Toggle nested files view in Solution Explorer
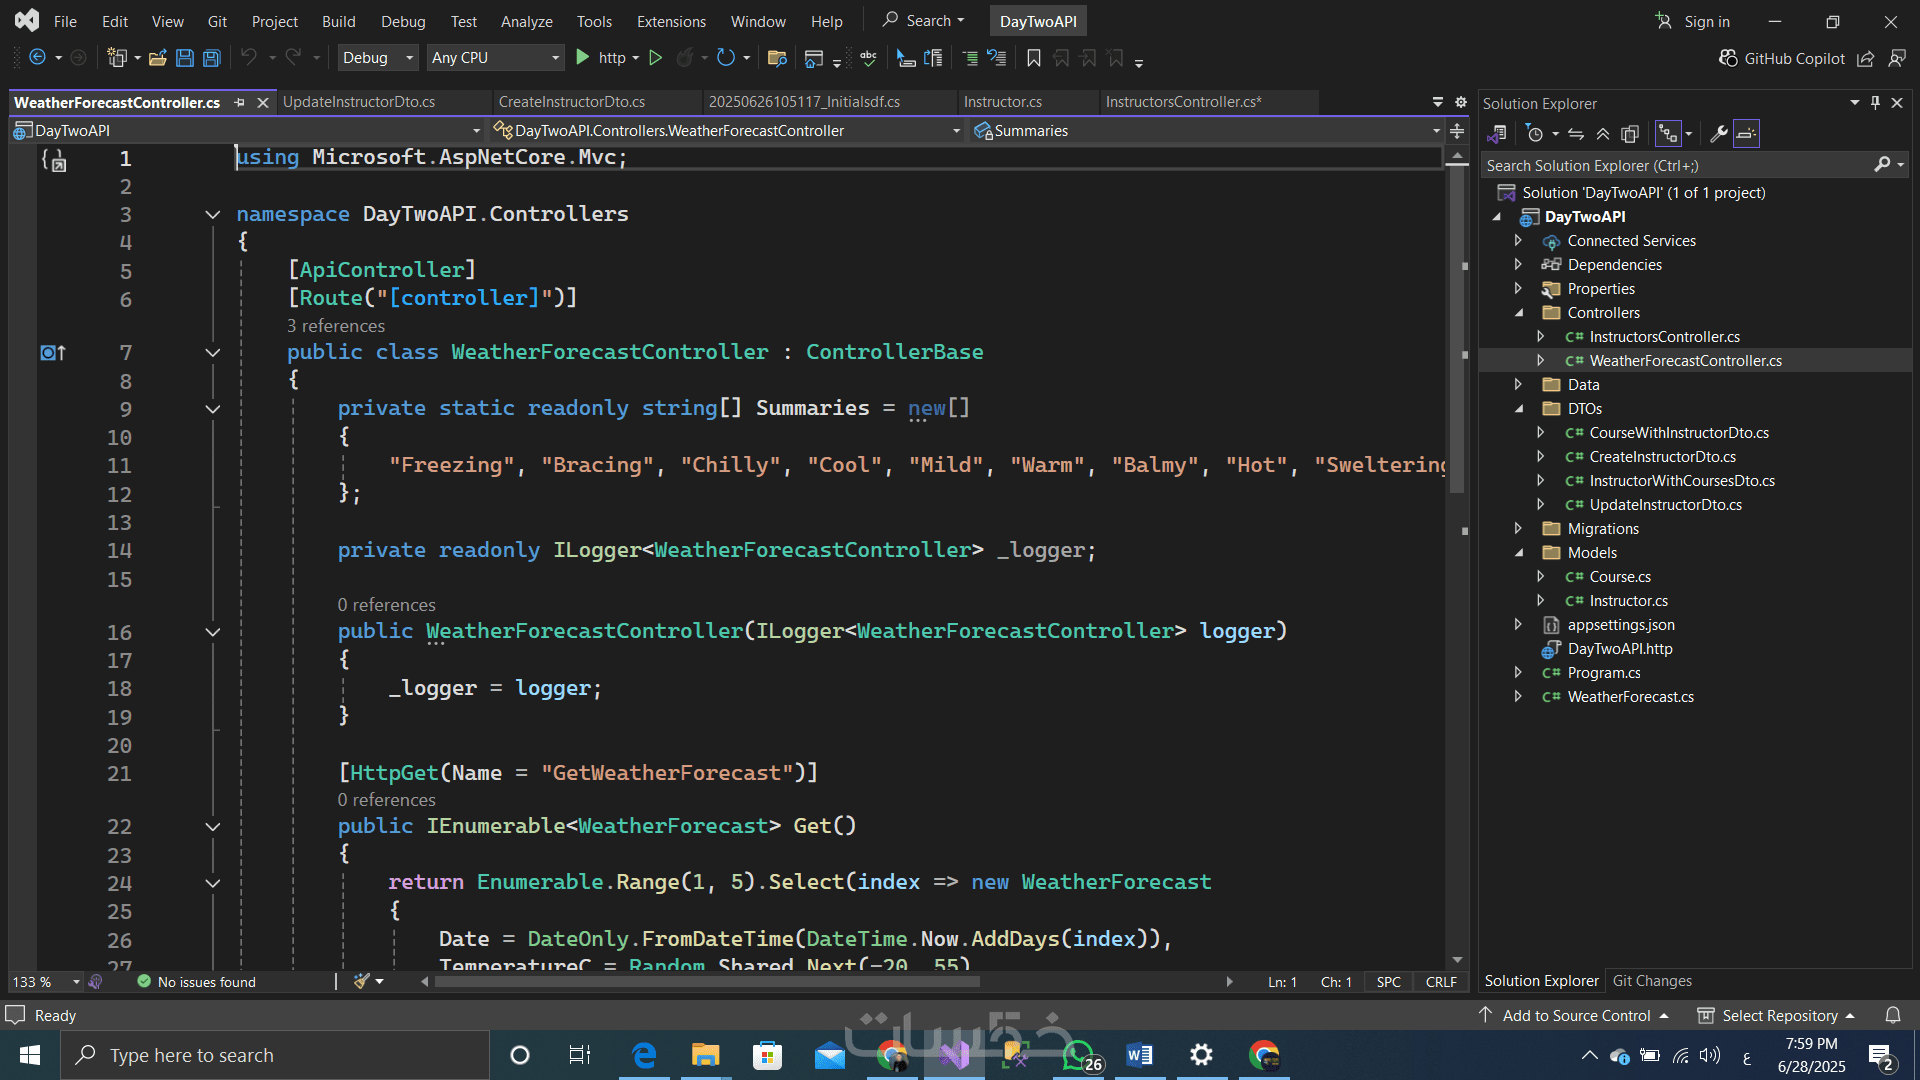This screenshot has width=1920, height=1080. [1667, 134]
